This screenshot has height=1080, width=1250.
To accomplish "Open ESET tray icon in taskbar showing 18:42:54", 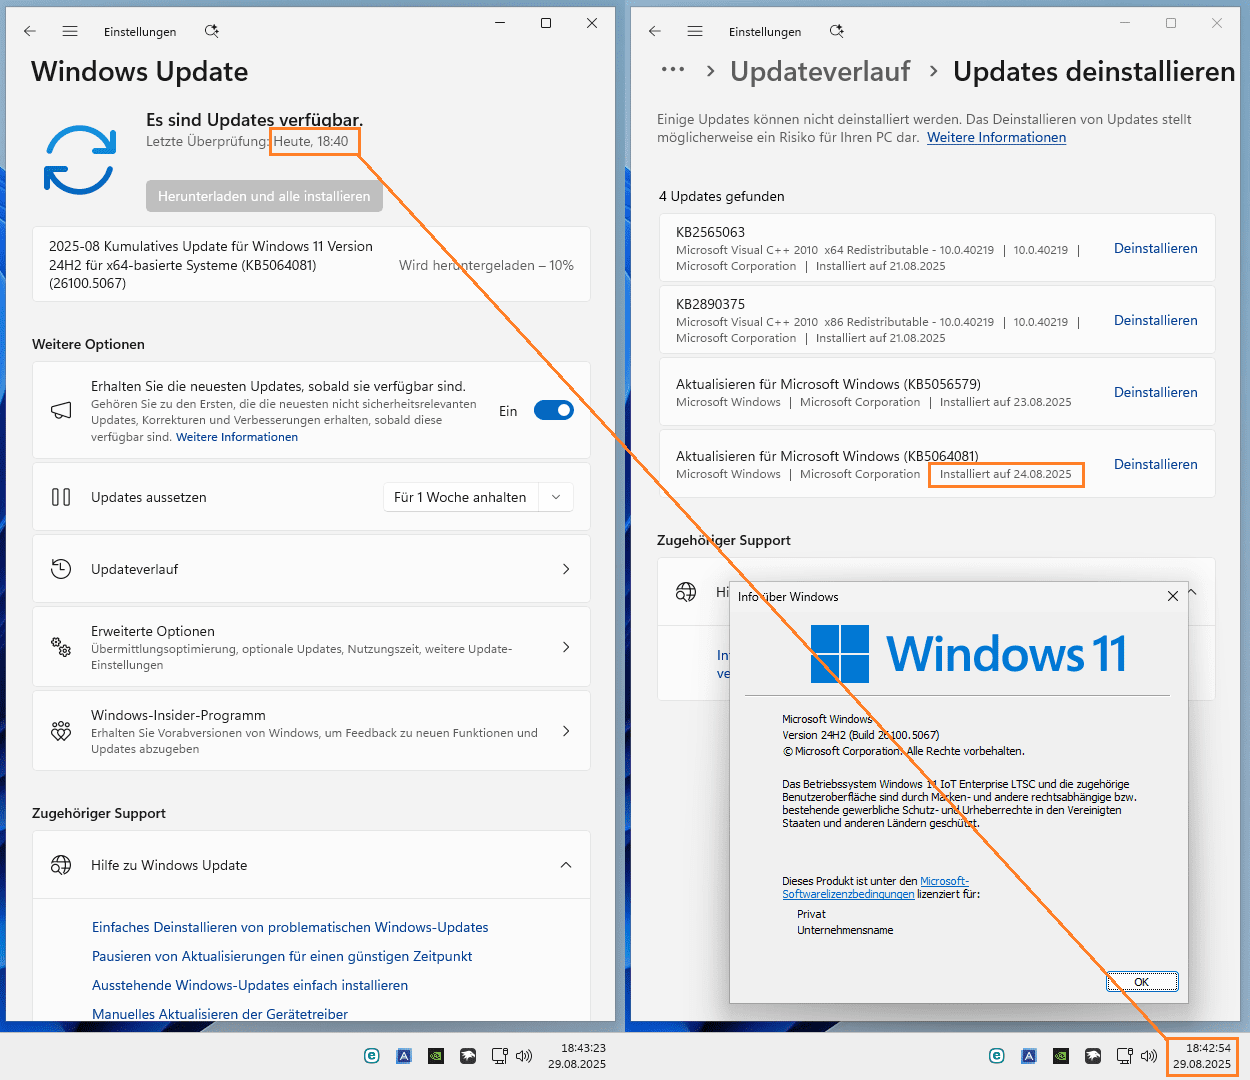I will [997, 1055].
